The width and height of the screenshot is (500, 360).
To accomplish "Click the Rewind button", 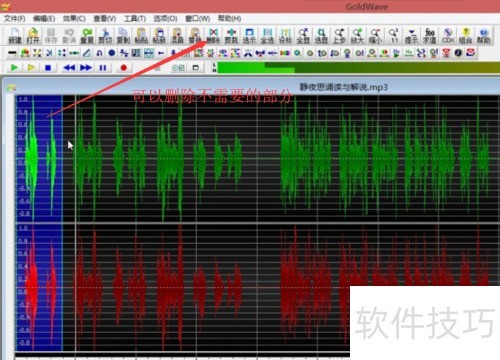I will coord(69,68).
